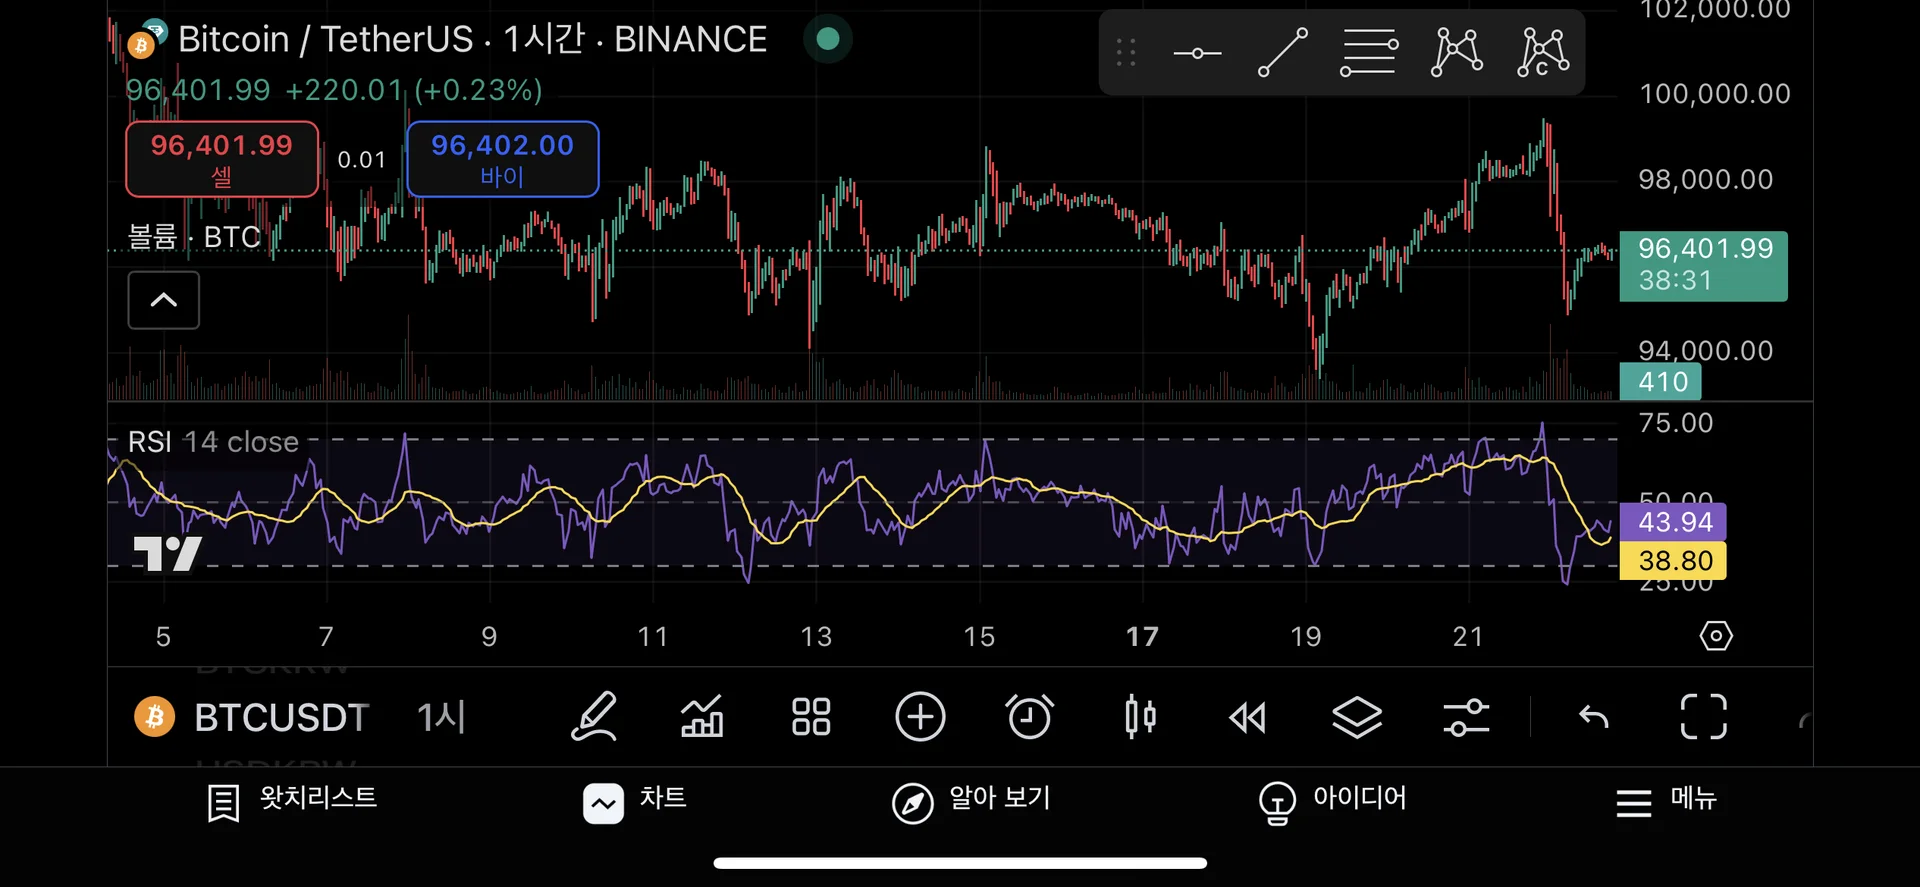The width and height of the screenshot is (1920, 887).
Task: Open the layout grid templates icon
Action: [x=811, y=717]
